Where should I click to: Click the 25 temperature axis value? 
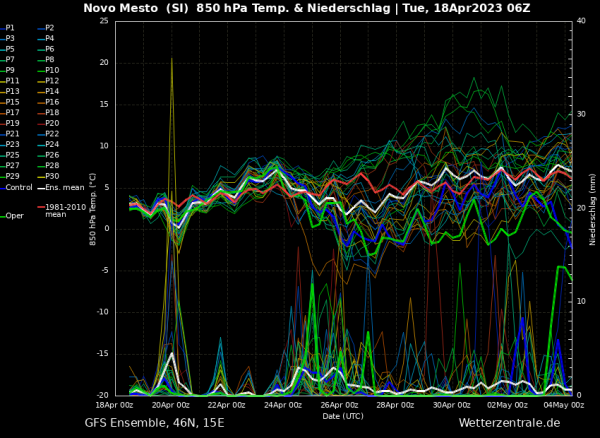pos(104,21)
